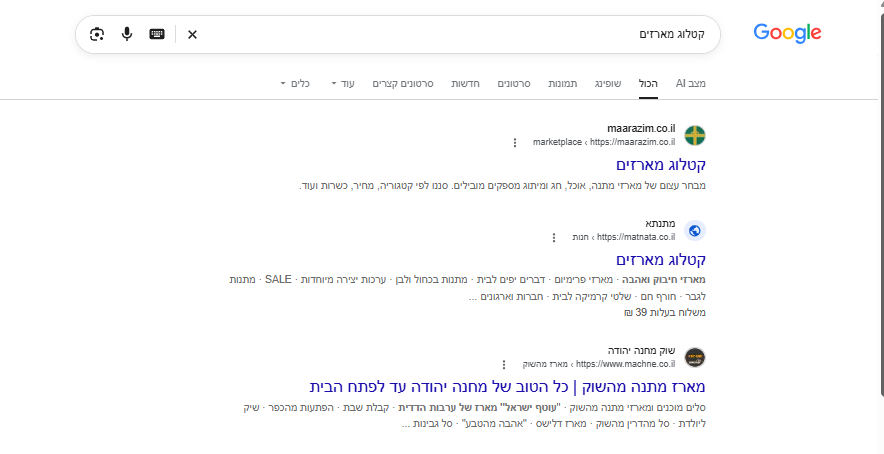Click the www.machne.co.il URL breadcrumb

[x=598, y=364]
